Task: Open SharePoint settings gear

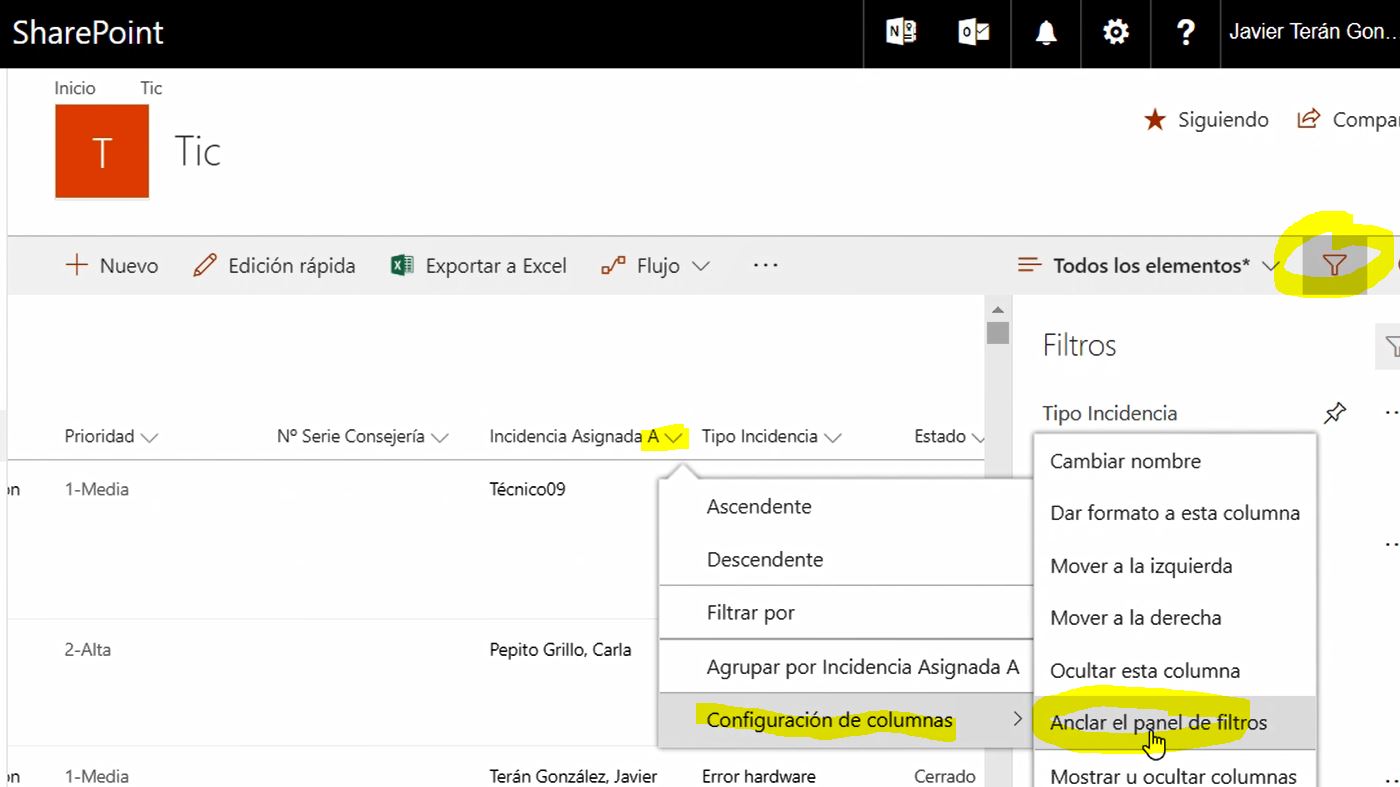Action: (1115, 32)
